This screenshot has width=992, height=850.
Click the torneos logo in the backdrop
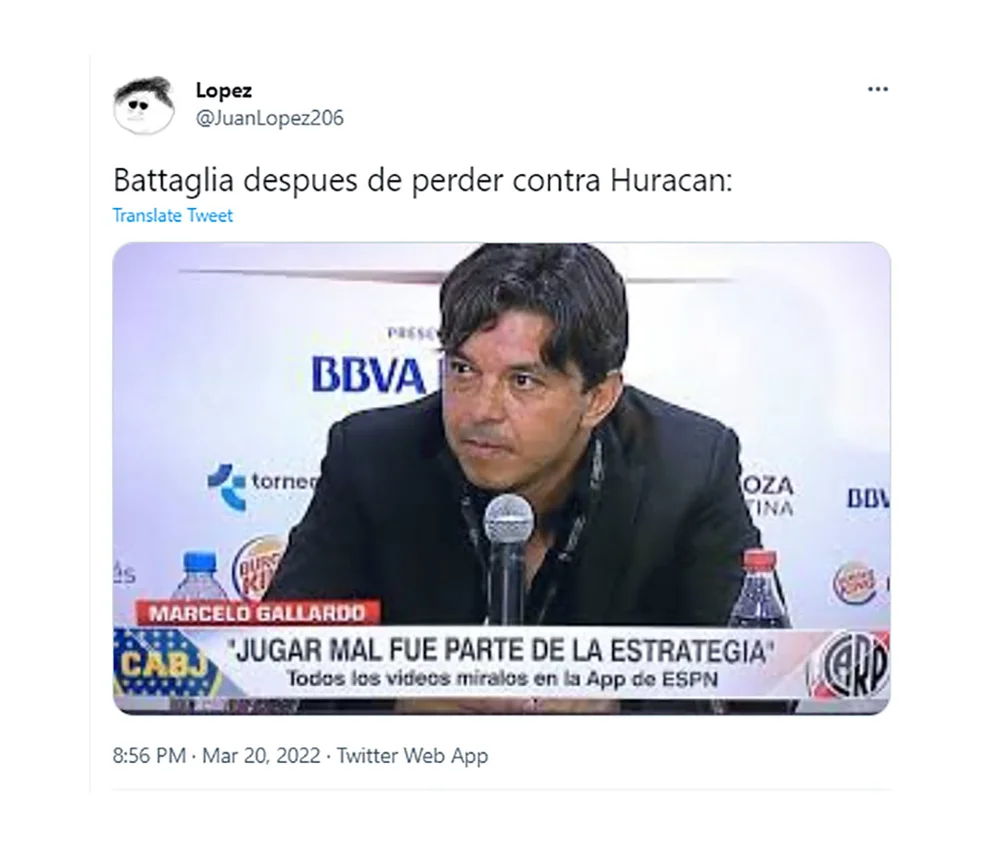click(263, 484)
